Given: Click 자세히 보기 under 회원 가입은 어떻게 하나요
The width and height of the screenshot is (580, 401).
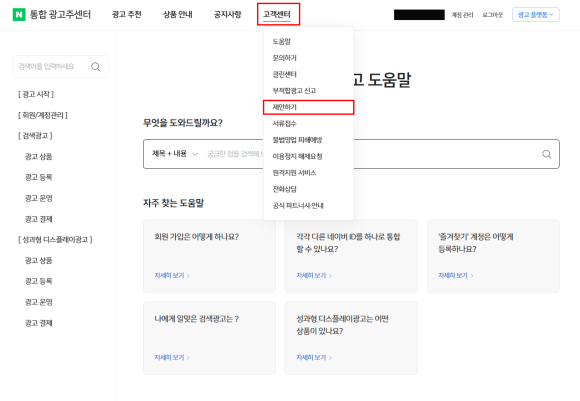Looking at the screenshot, I should coord(172,275).
